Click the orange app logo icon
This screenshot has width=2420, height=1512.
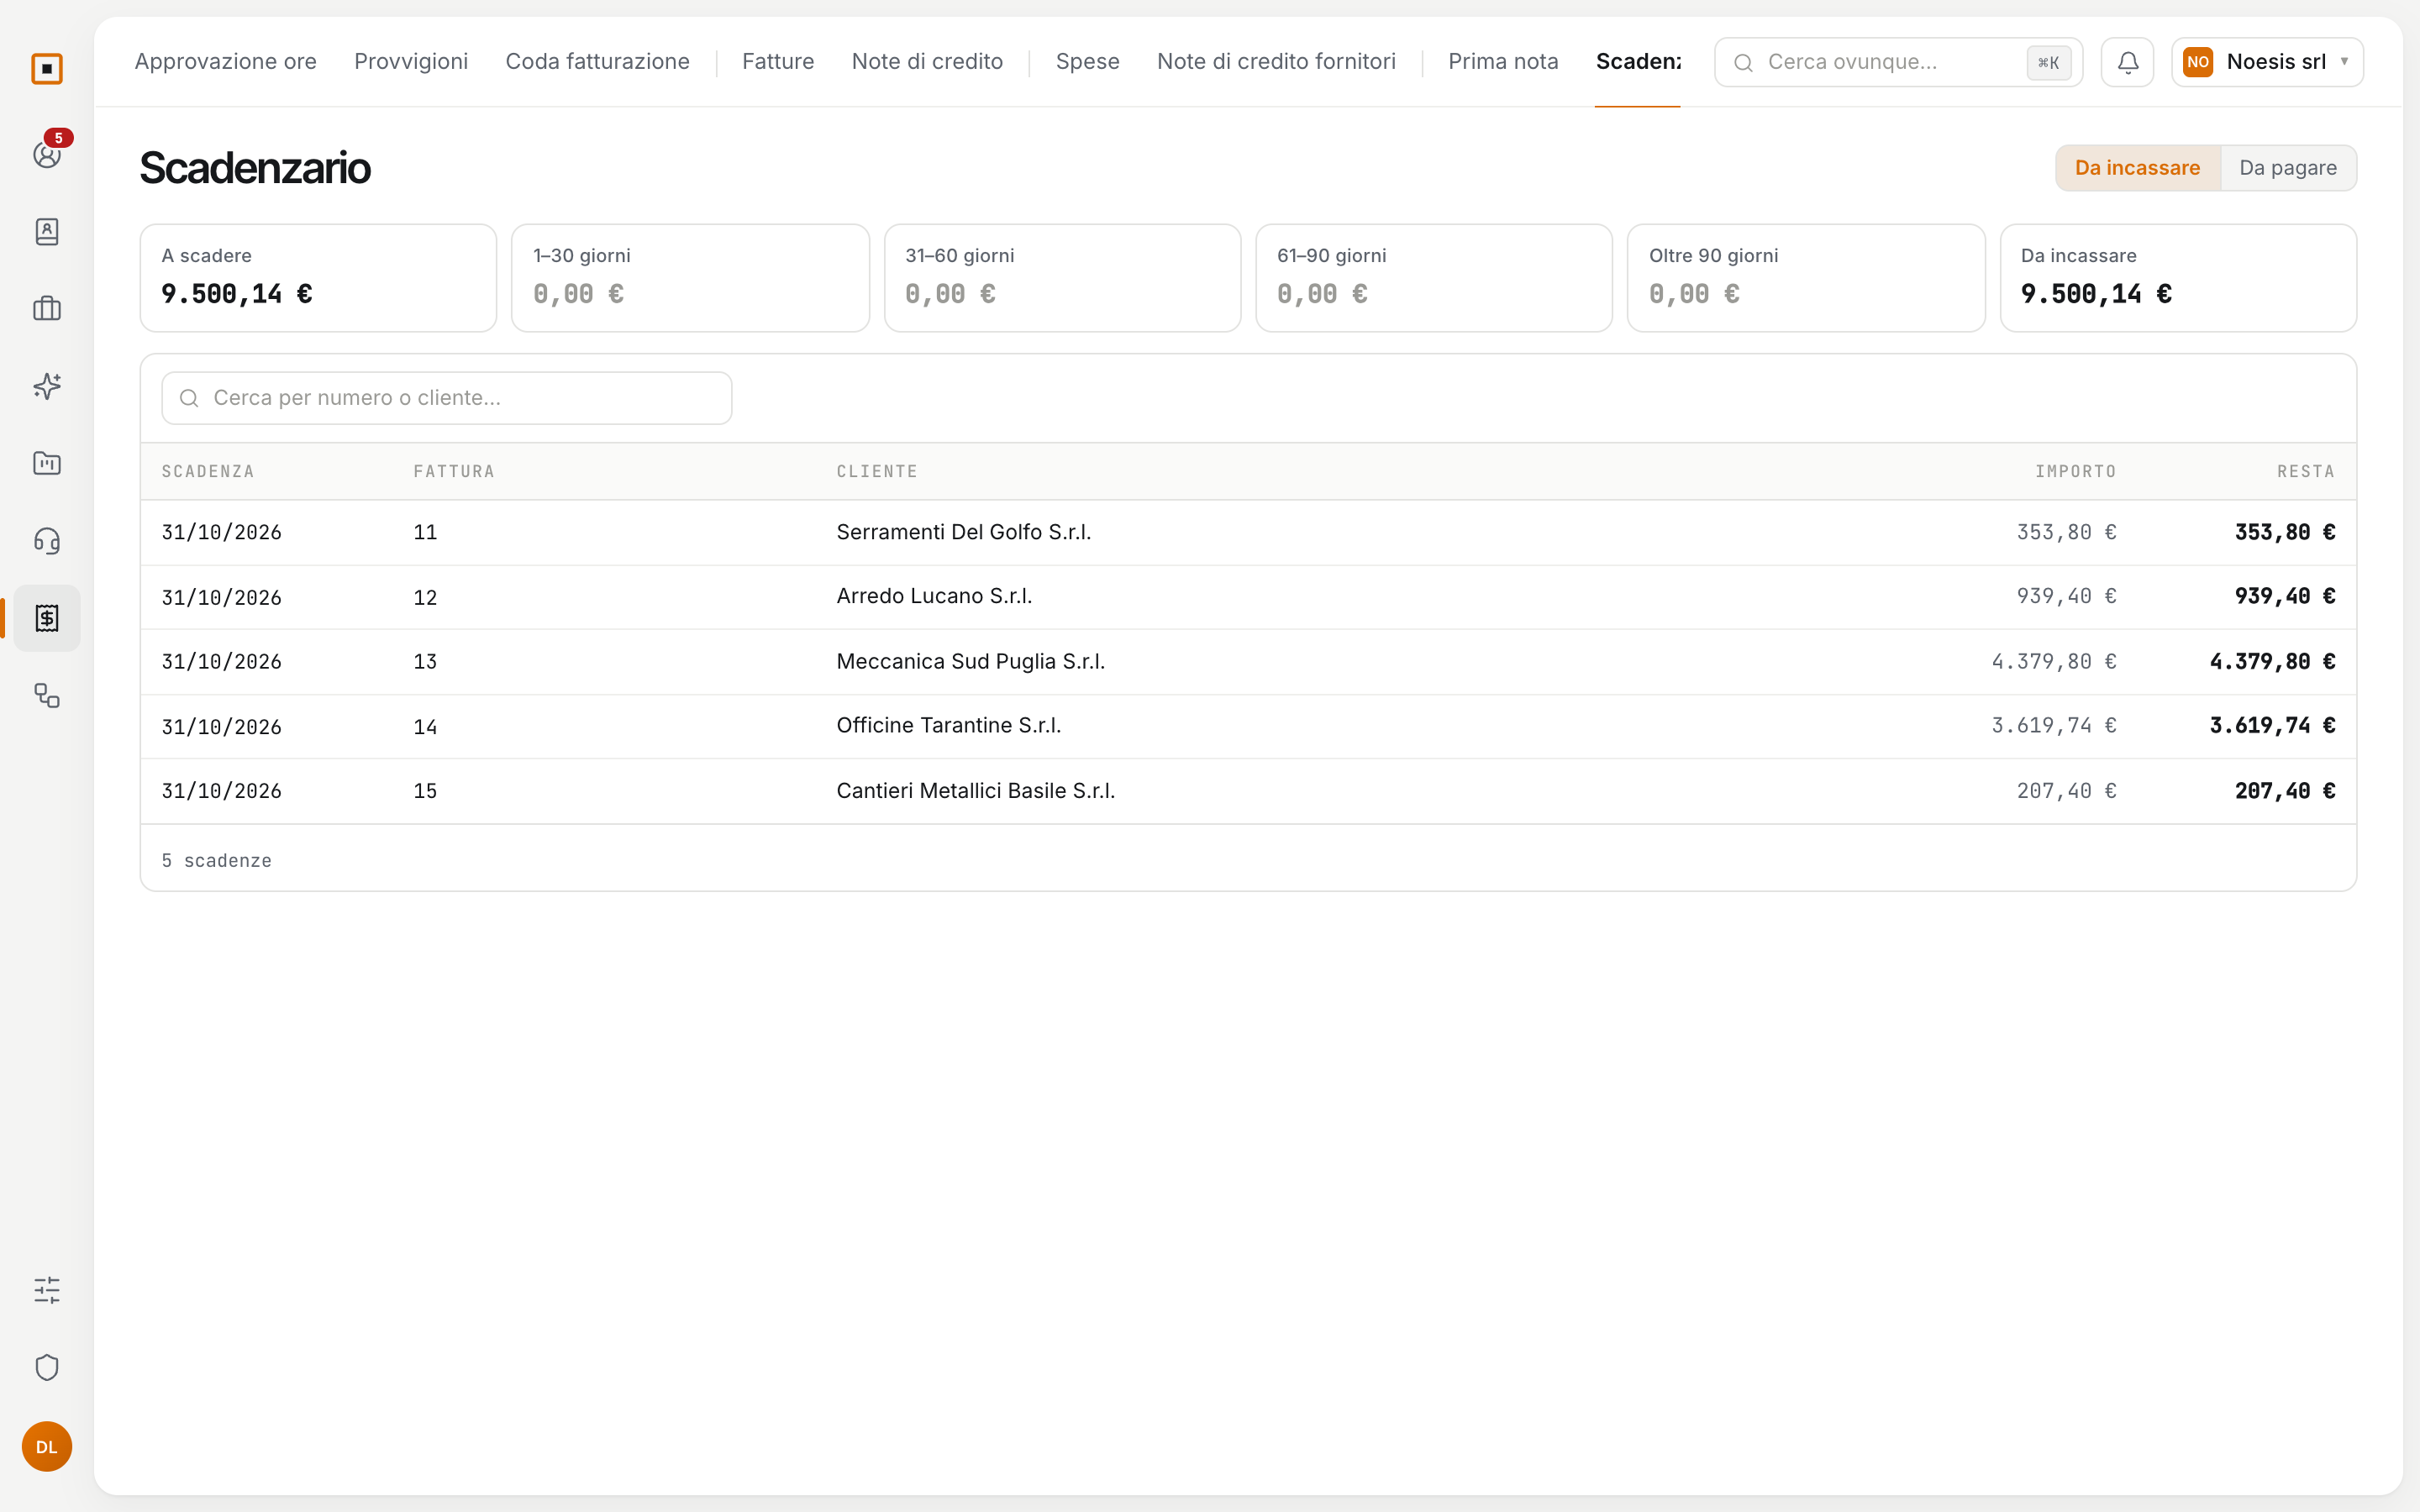47,69
